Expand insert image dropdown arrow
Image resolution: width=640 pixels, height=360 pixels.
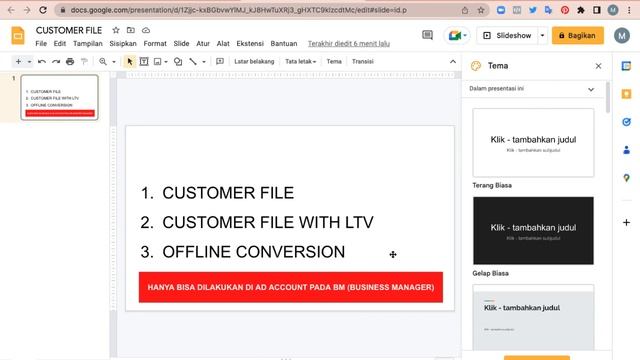(166, 62)
